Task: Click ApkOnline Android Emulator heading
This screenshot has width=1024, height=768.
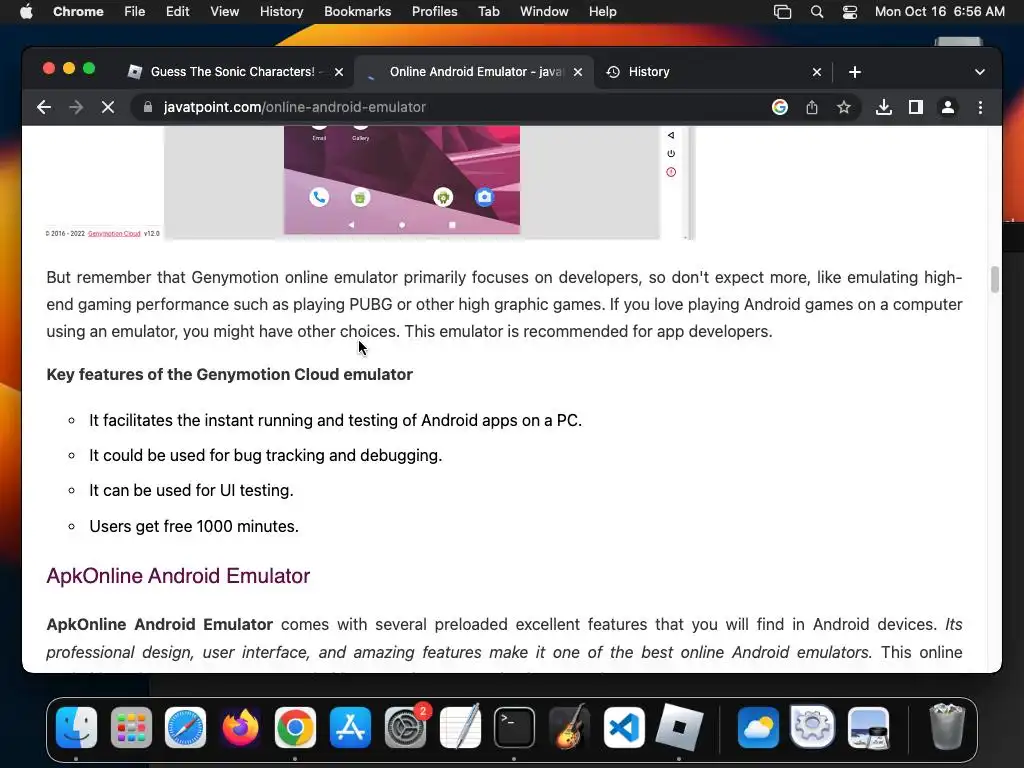Action: [178, 576]
